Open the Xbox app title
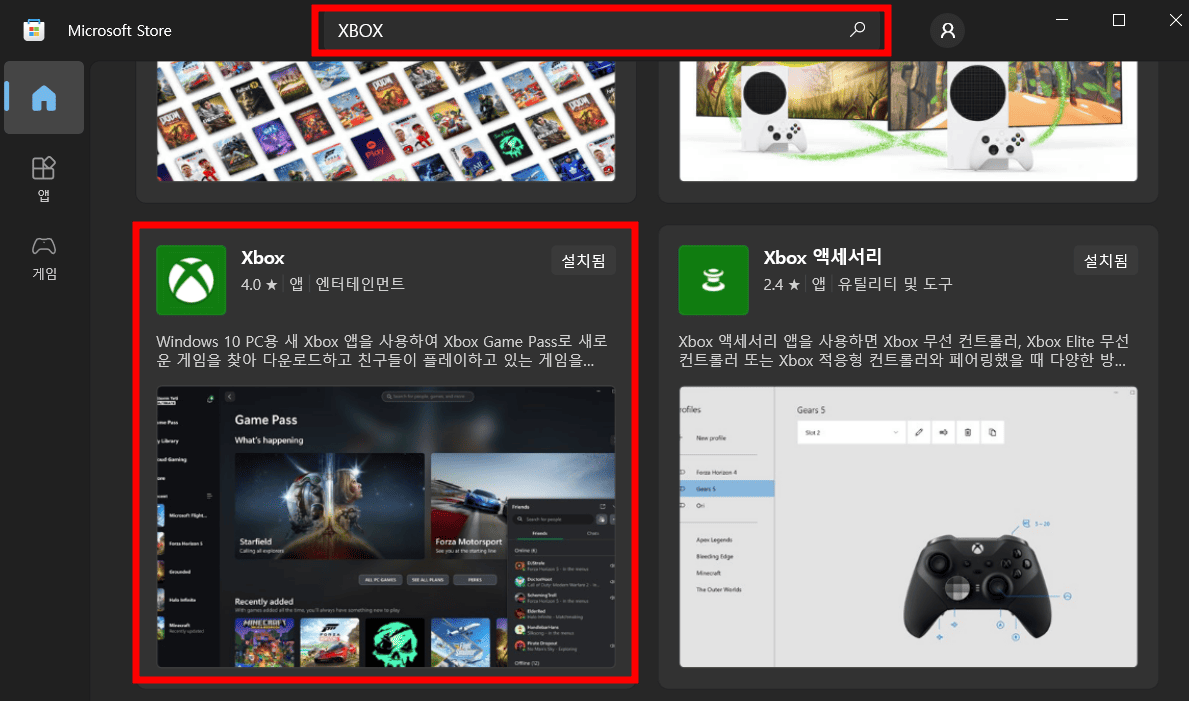 pos(262,258)
